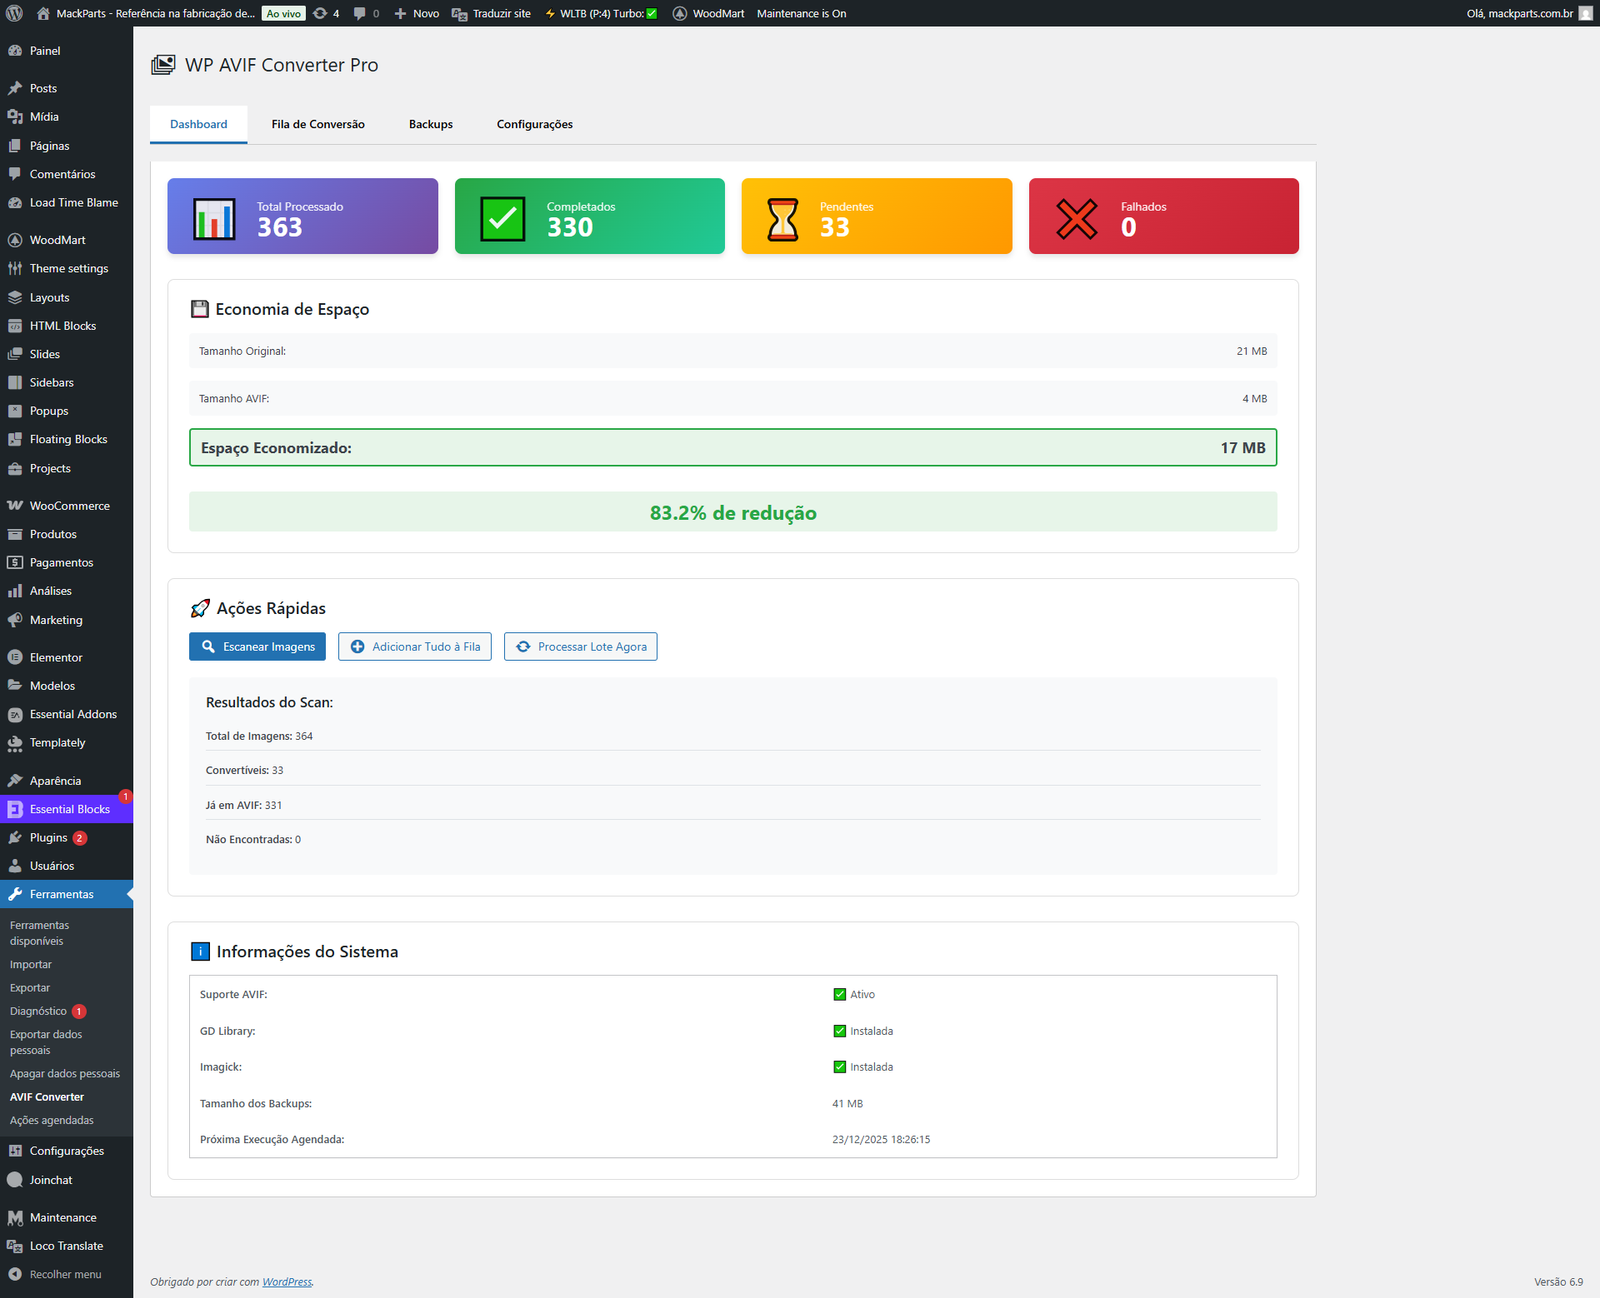Click the Elementor icon in sidebar

point(15,658)
